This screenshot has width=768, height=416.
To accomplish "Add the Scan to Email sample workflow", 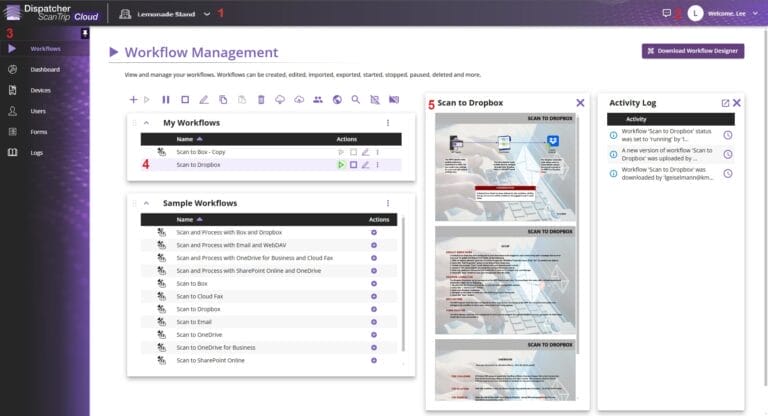I will [x=373, y=321].
